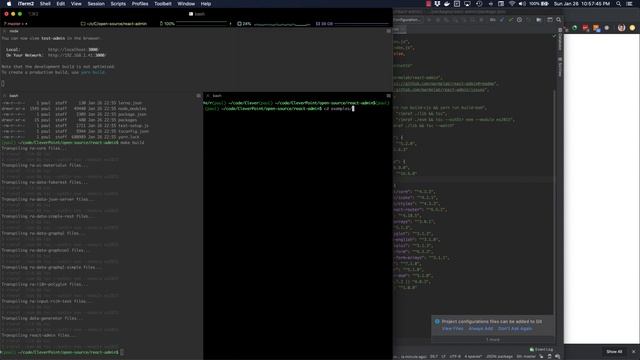The height and width of the screenshot is (360, 640).
Task: Open the Edit menu
Action: pos(61,4)
